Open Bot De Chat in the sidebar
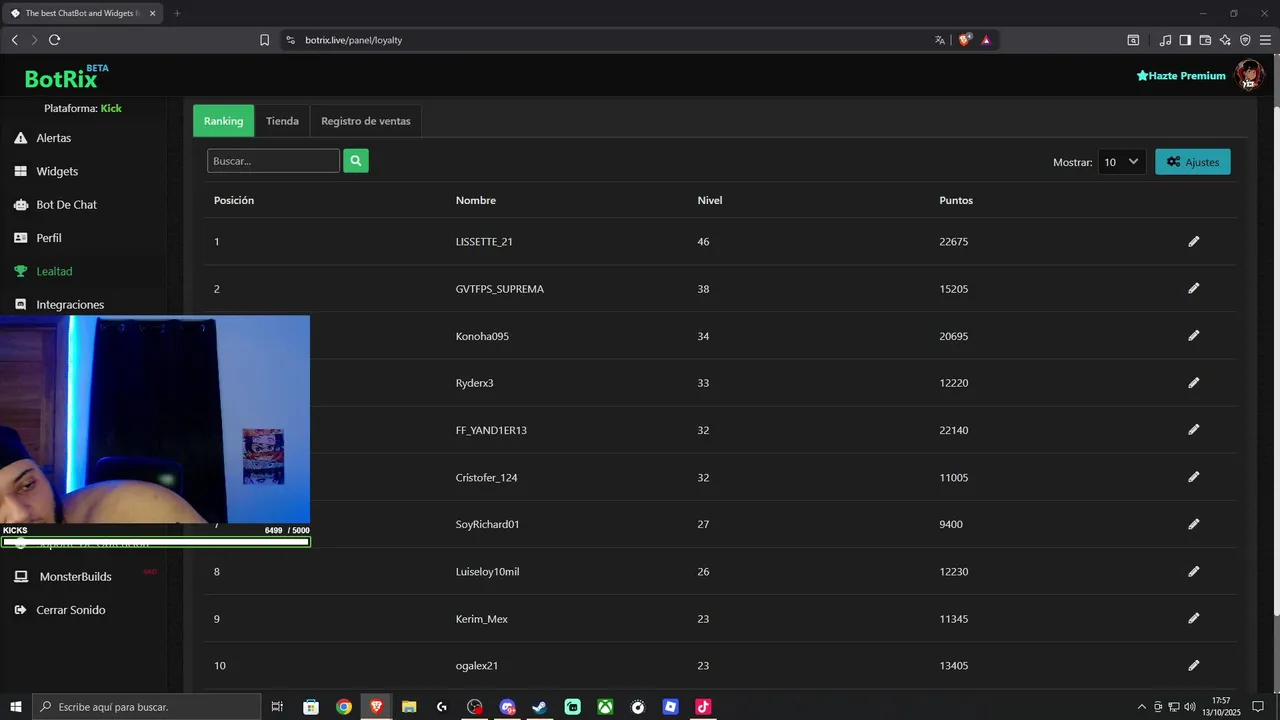This screenshot has width=1280, height=720. coord(67,204)
